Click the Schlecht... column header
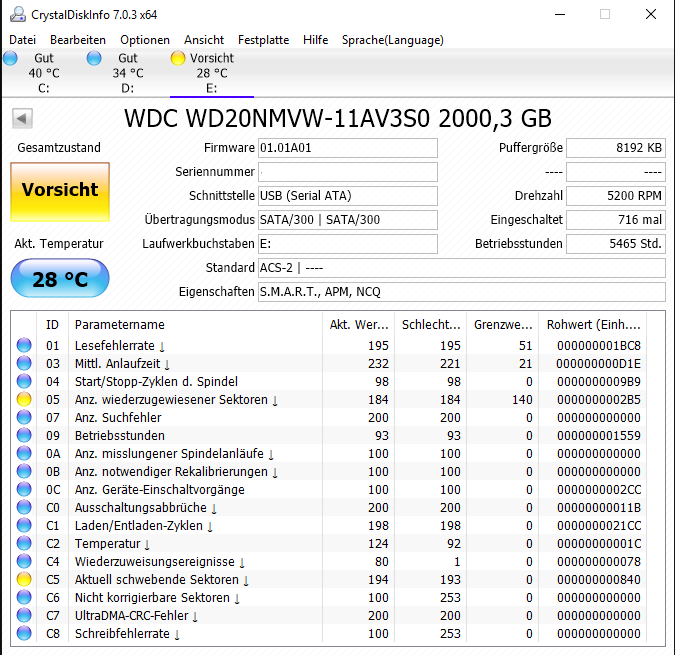The width and height of the screenshot is (675, 655). 430,325
